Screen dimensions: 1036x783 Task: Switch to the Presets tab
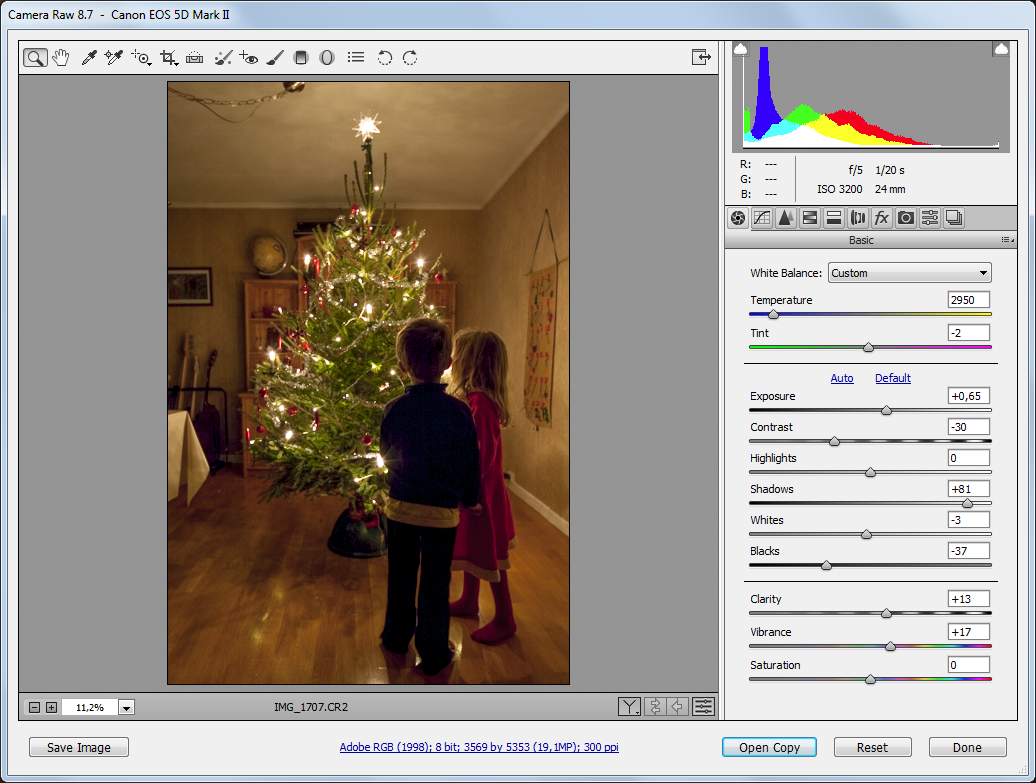coord(930,218)
